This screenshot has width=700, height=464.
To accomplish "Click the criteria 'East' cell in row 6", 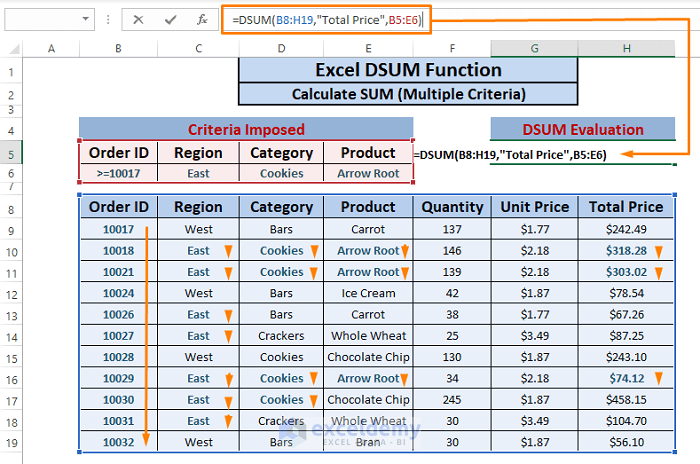I will click(x=198, y=173).
